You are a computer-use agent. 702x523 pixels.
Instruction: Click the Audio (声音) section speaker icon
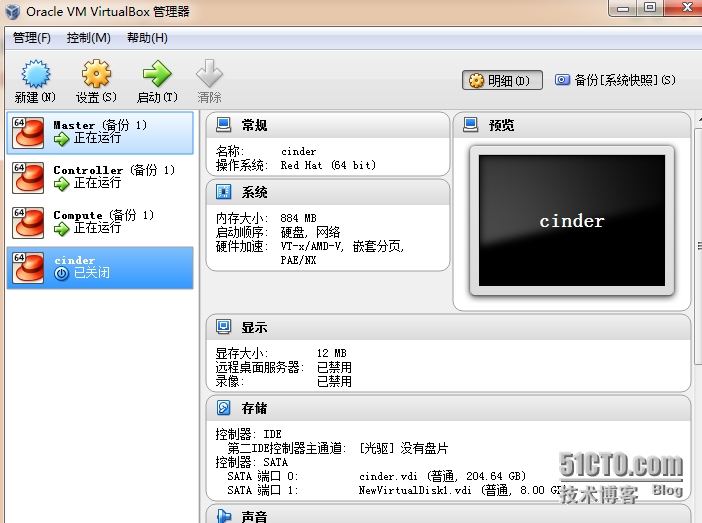tap(223, 516)
